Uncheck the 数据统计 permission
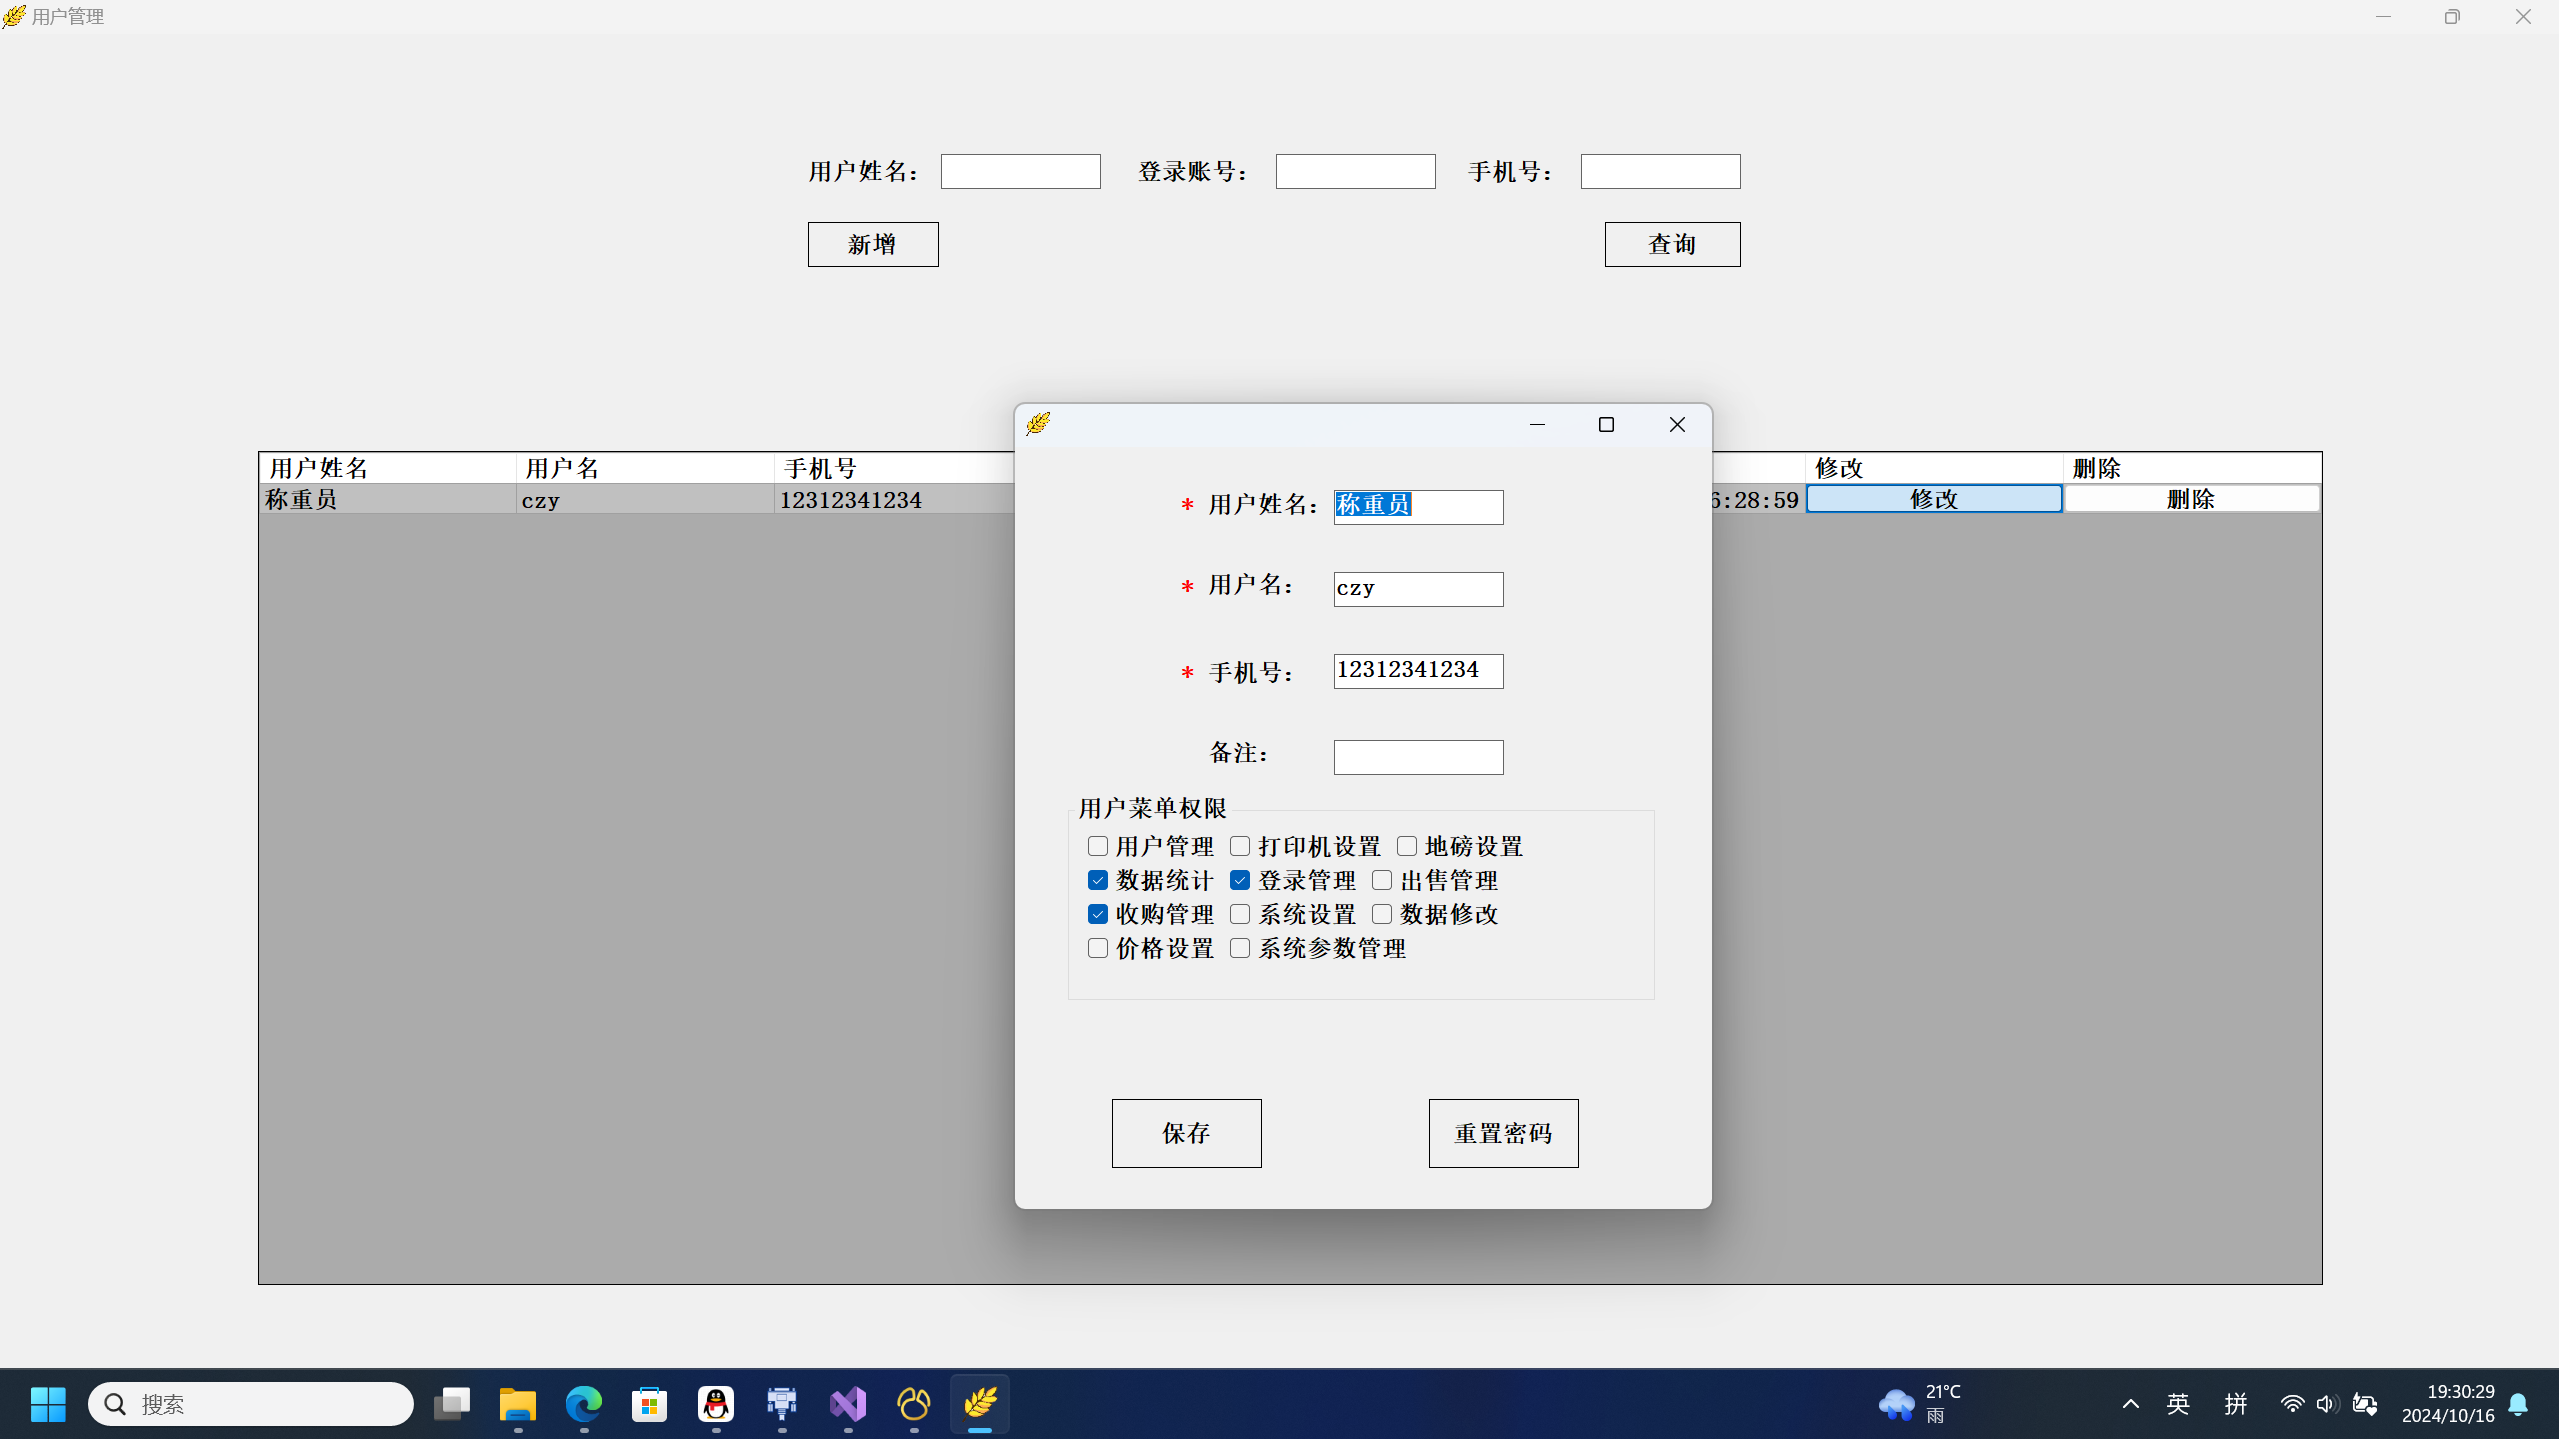This screenshot has height=1439, width=2559. click(x=1098, y=880)
